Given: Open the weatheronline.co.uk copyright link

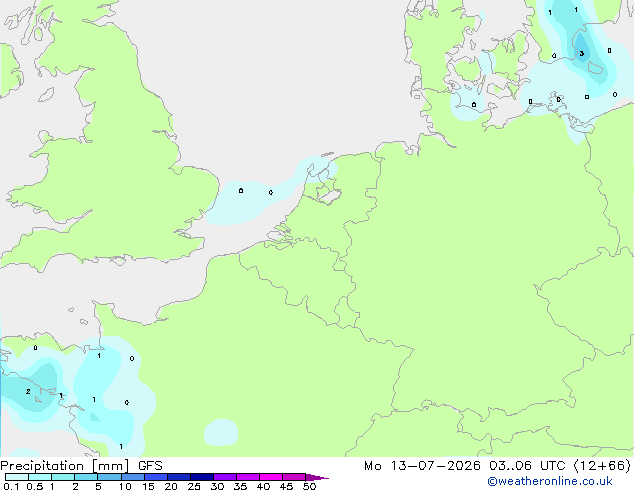Looking at the screenshot, I should [x=550, y=481].
